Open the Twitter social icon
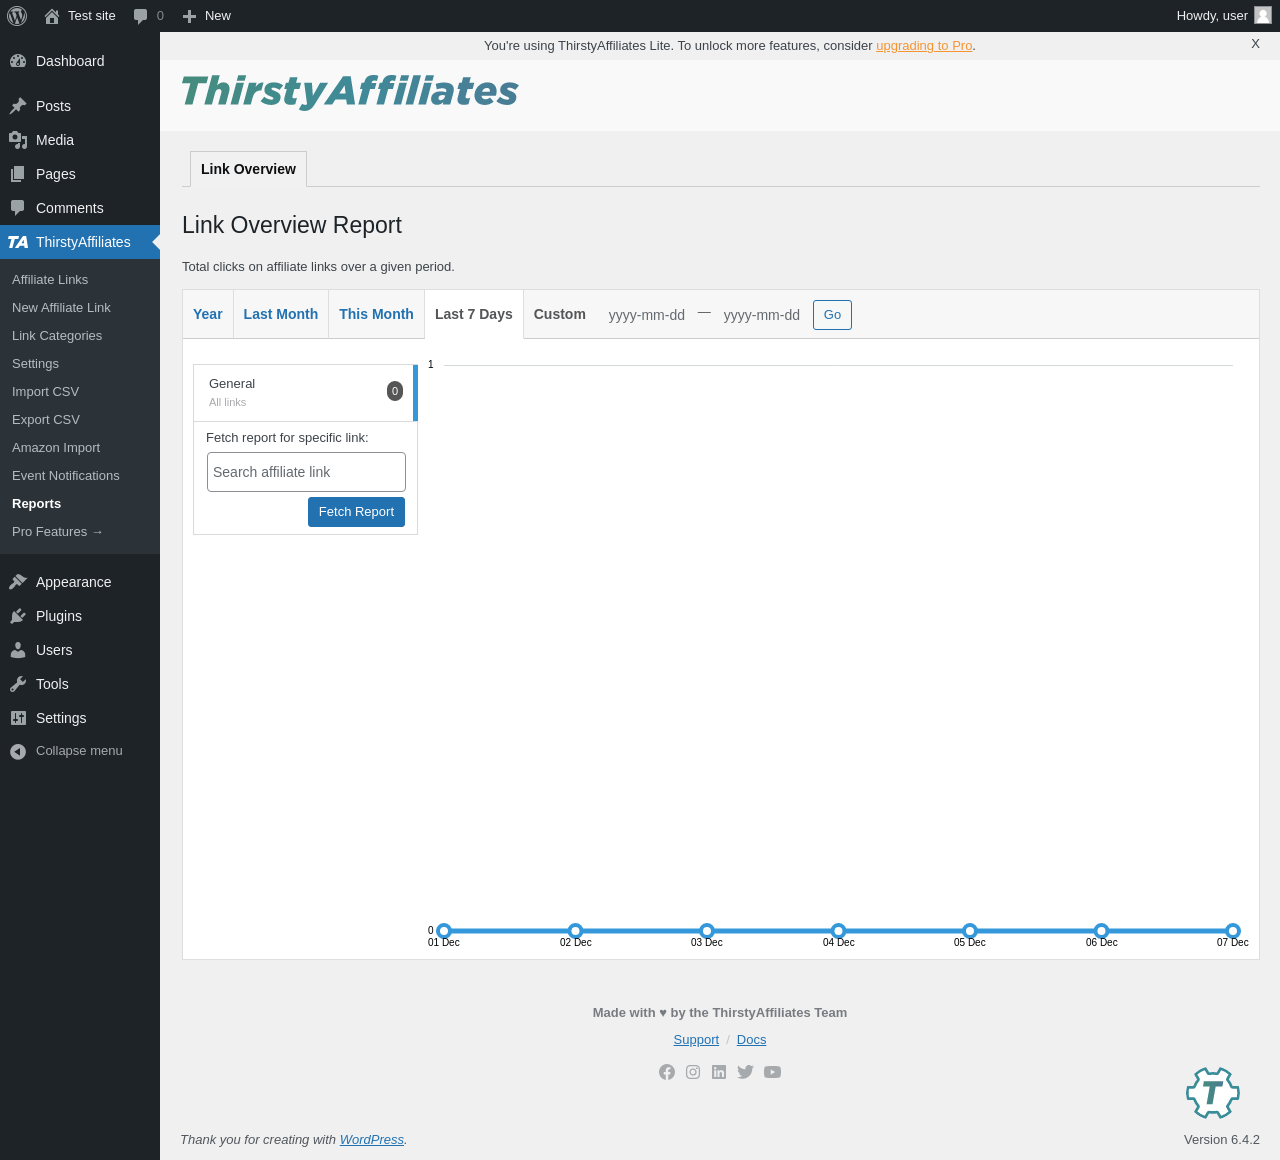The image size is (1280, 1160). tap(745, 1072)
